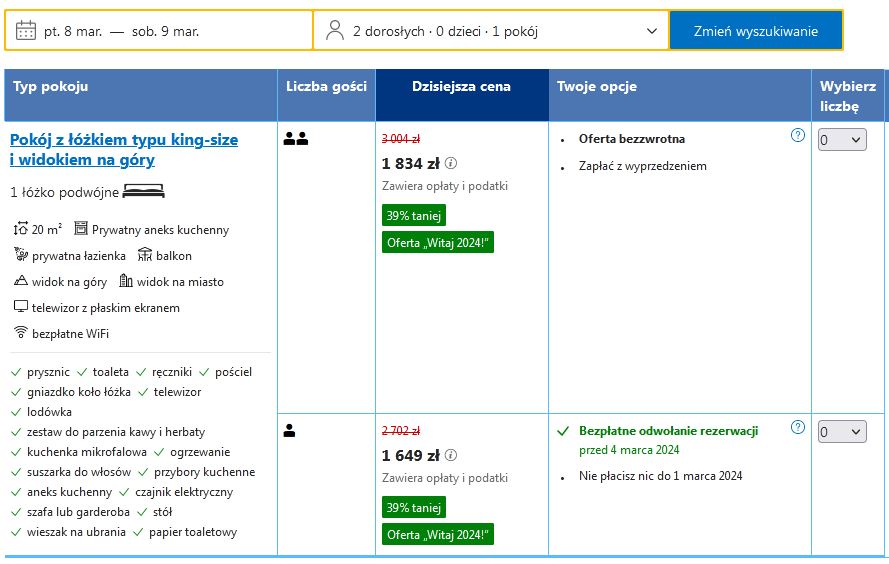Click the person icon in guests field

pos(335,31)
